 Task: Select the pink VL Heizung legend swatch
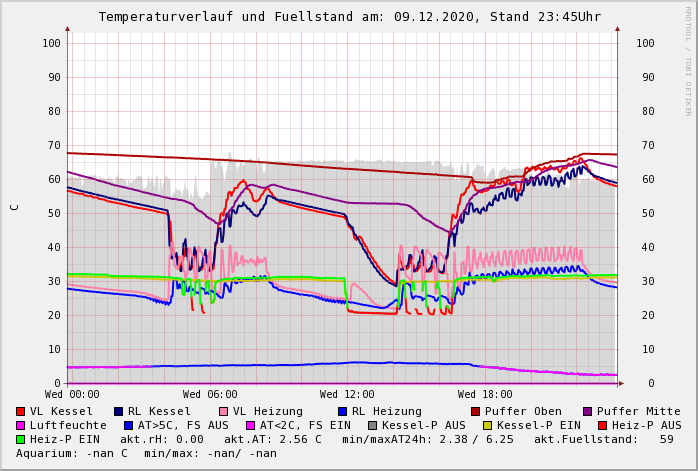coord(224,411)
